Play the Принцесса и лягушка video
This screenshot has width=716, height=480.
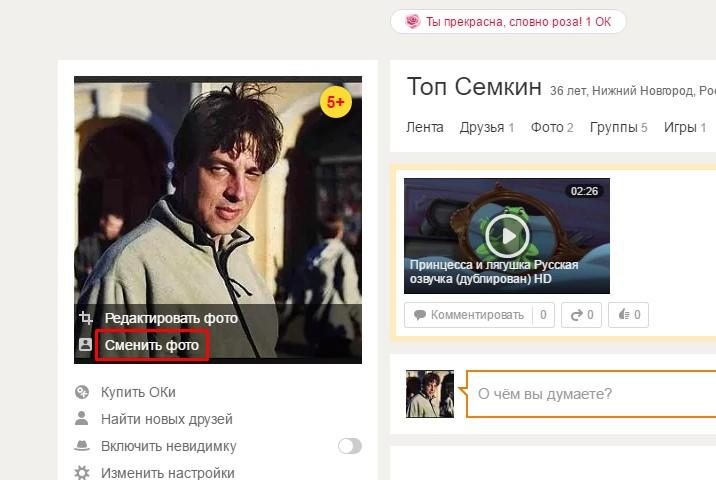[x=507, y=236]
